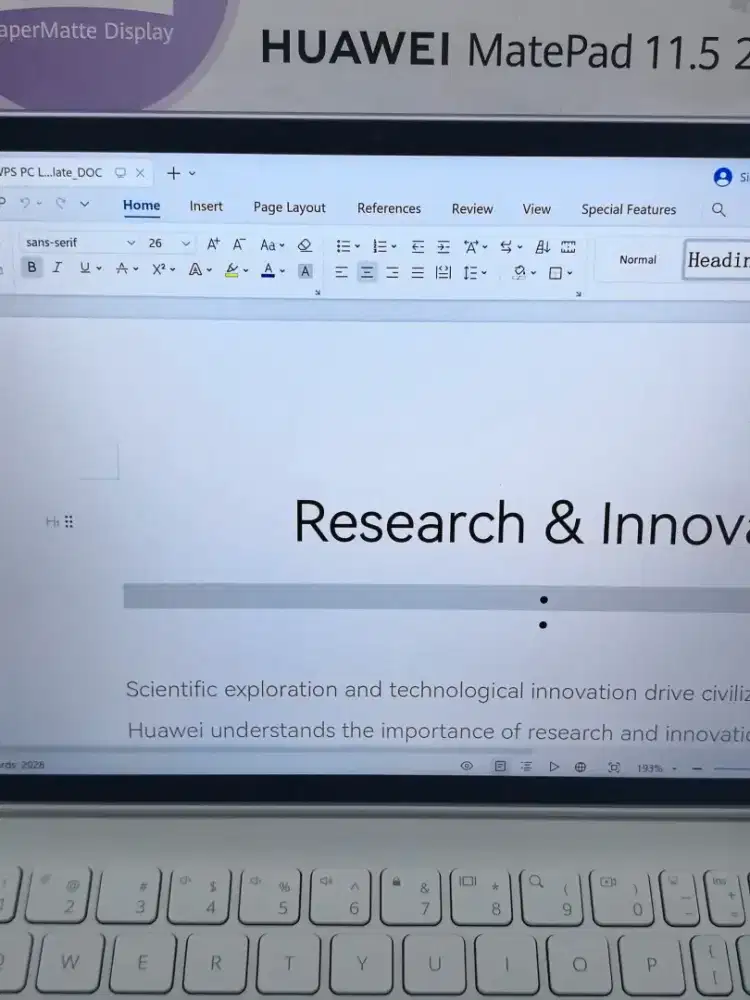Open the Font dialog launcher
Image resolution: width=750 pixels, height=1000 pixels.
pyautogui.click(x=318, y=293)
